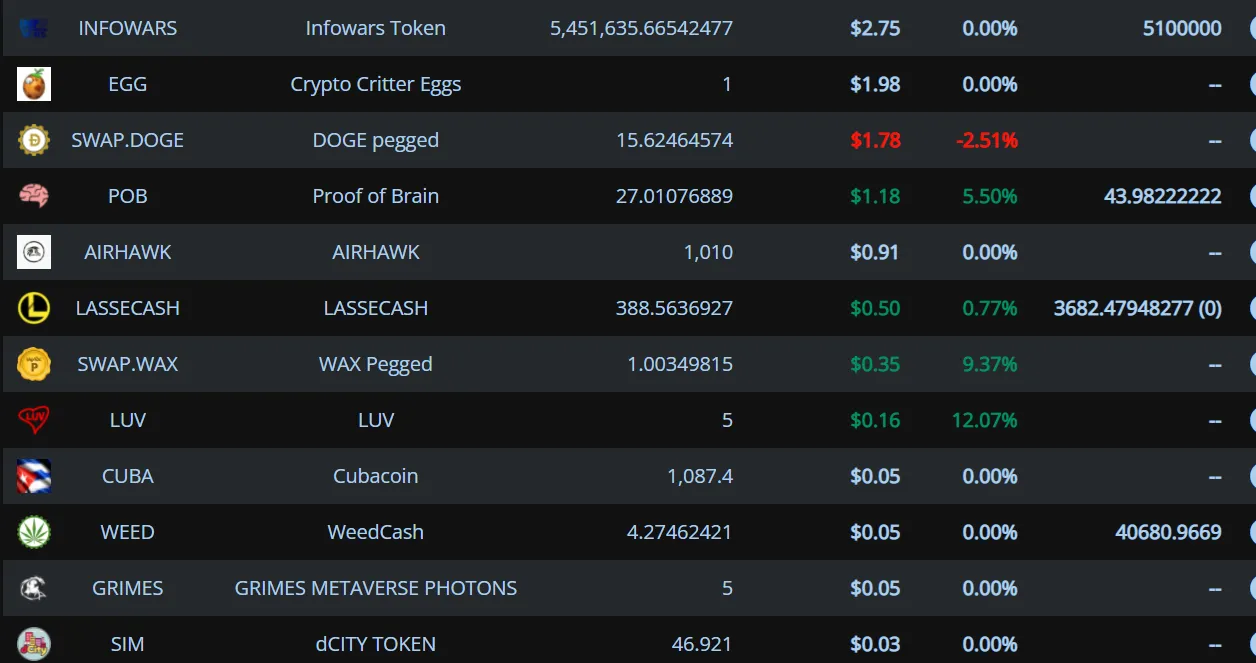
Task: Select the dCity SIM token icon
Action: click(34, 644)
